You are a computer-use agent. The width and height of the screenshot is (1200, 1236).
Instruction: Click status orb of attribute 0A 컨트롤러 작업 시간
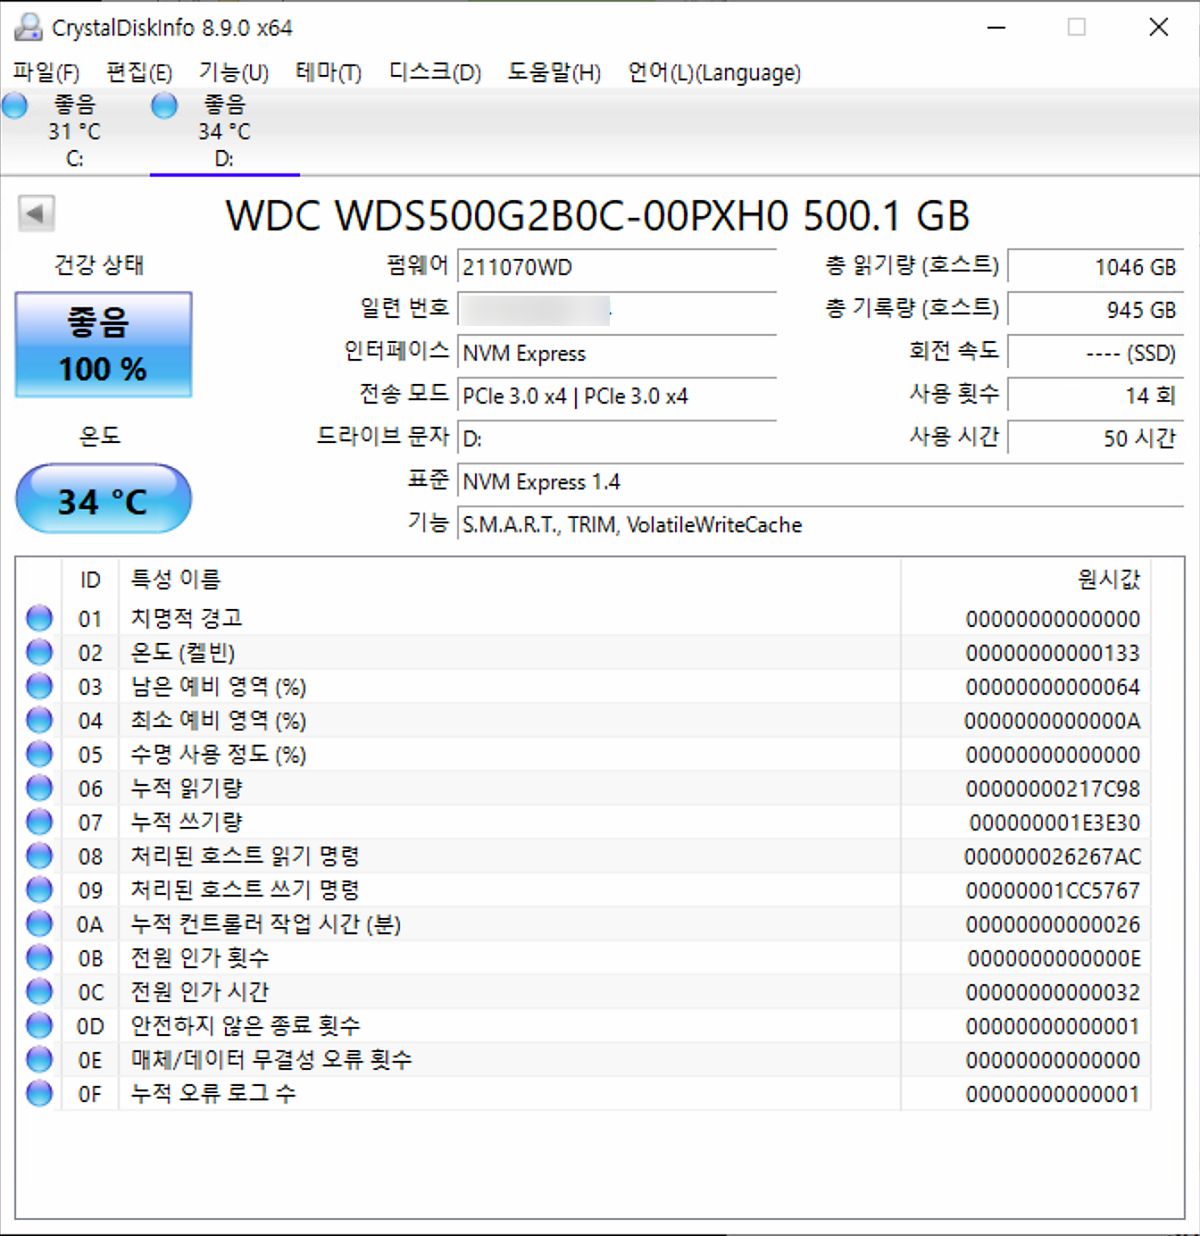(x=39, y=924)
